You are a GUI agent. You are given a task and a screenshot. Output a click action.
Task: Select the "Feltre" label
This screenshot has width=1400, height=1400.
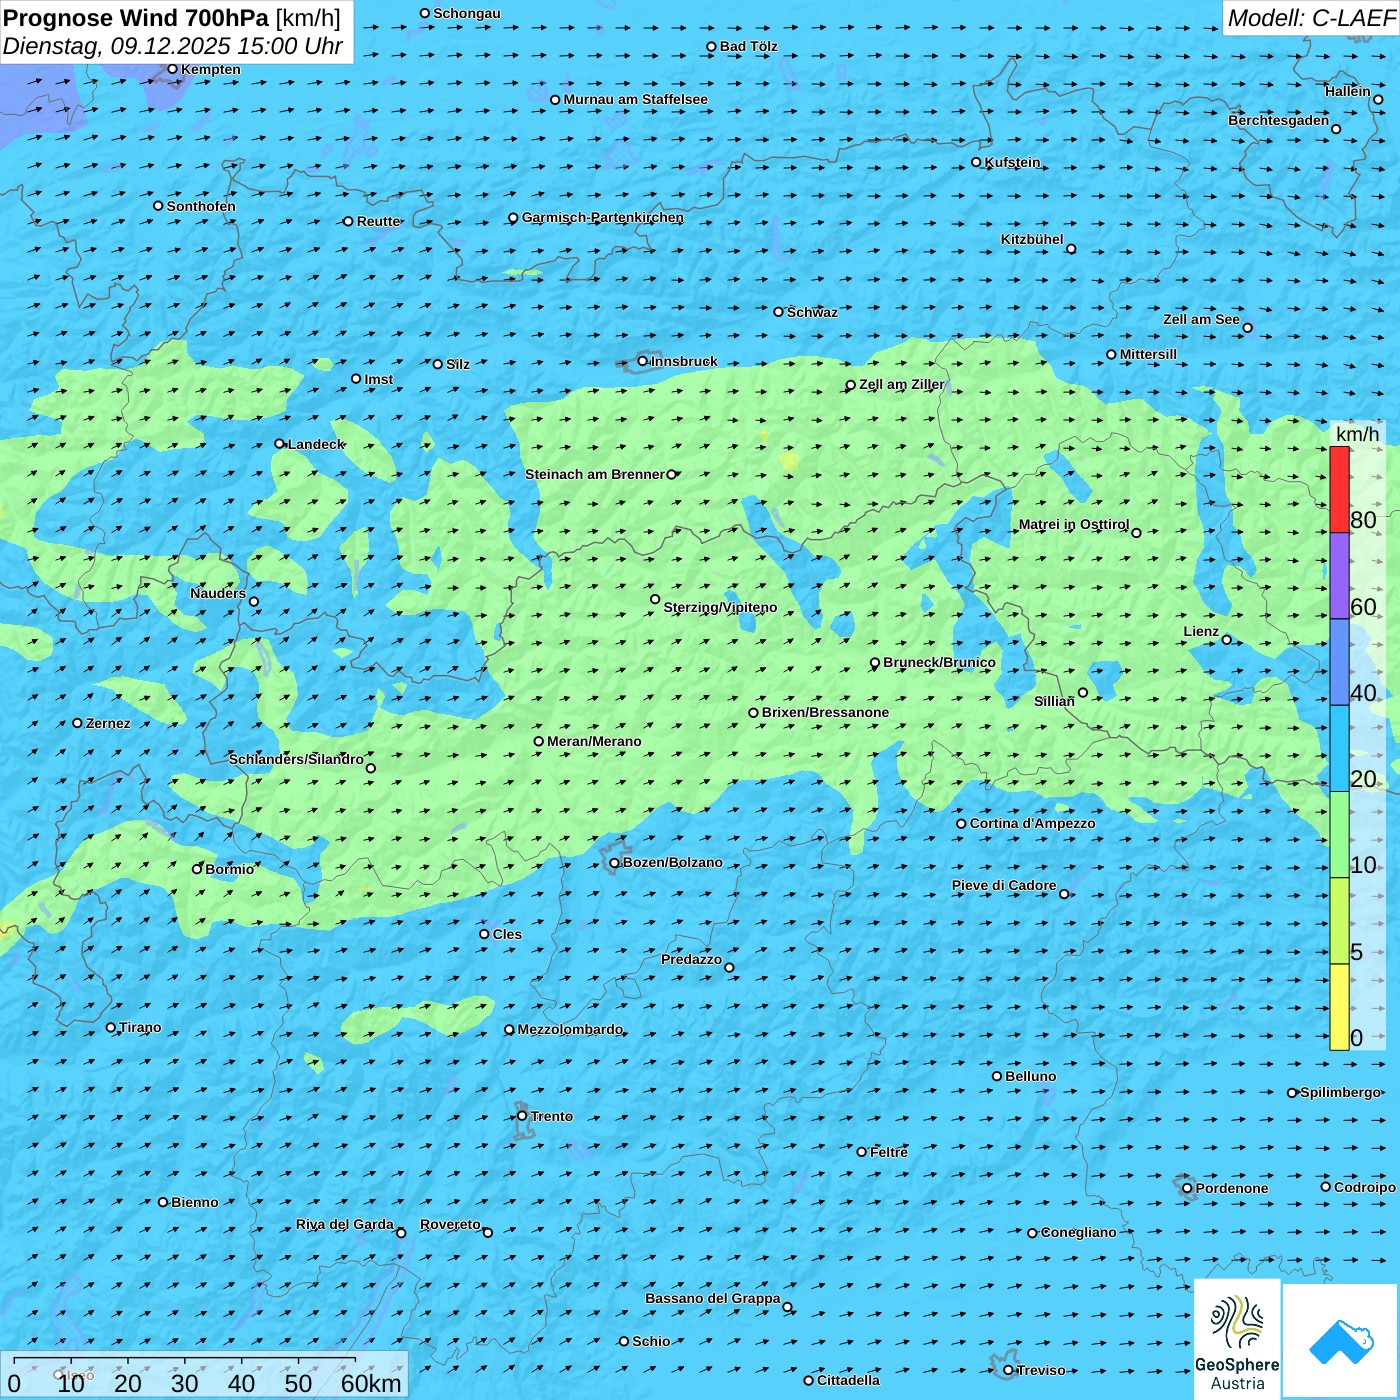coord(889,1152)
